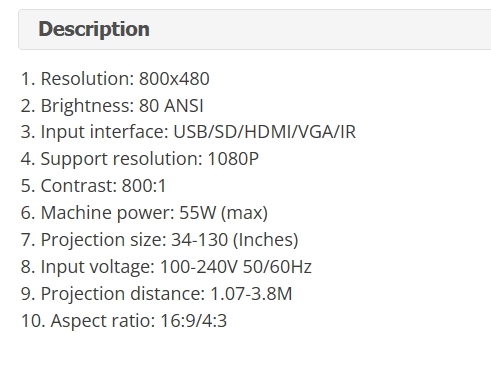Click the Projection size label
This screenshot has height=376, width=491.
pos(104,240)
